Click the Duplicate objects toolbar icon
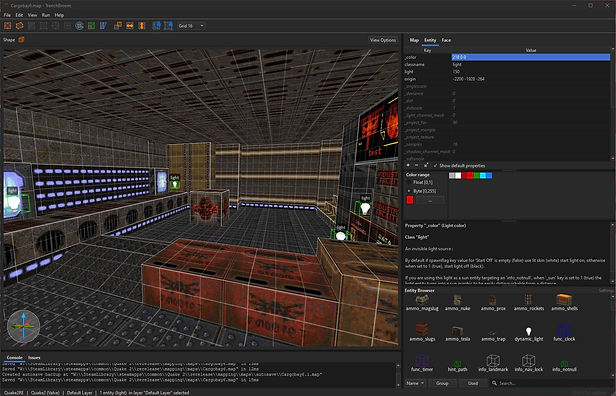This screenshot has height=396, width=616. coord(118,26)
